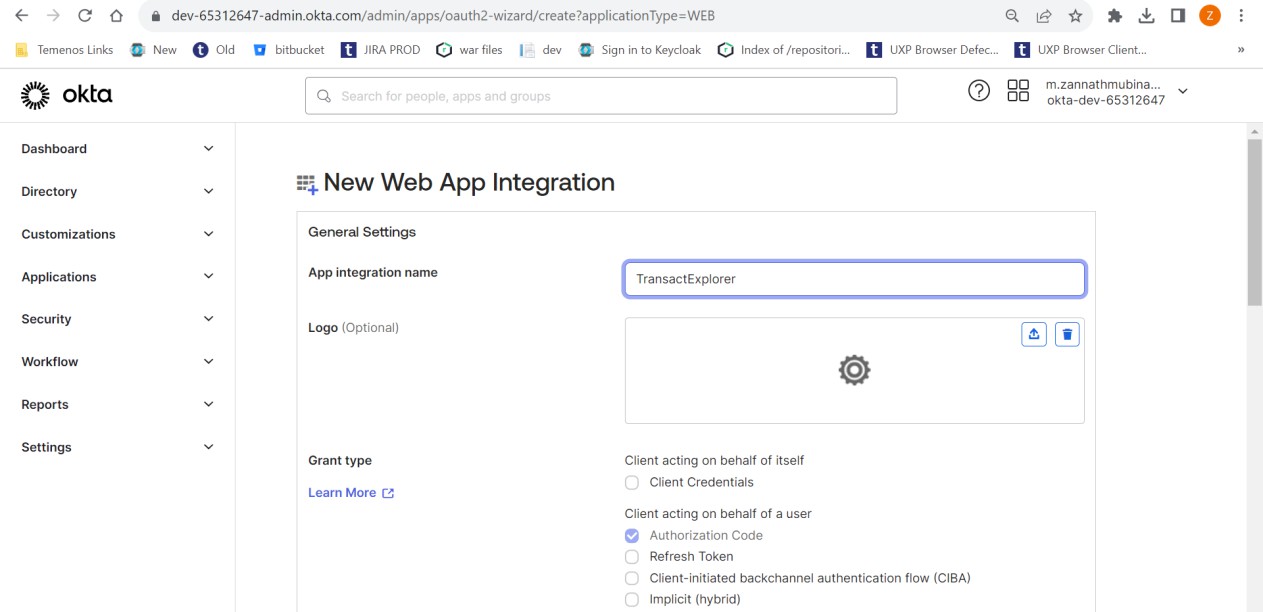The height and width of the screenshot is (612, 1263).
Task: Select Dashboard in the sidebar
Action: 55,149
